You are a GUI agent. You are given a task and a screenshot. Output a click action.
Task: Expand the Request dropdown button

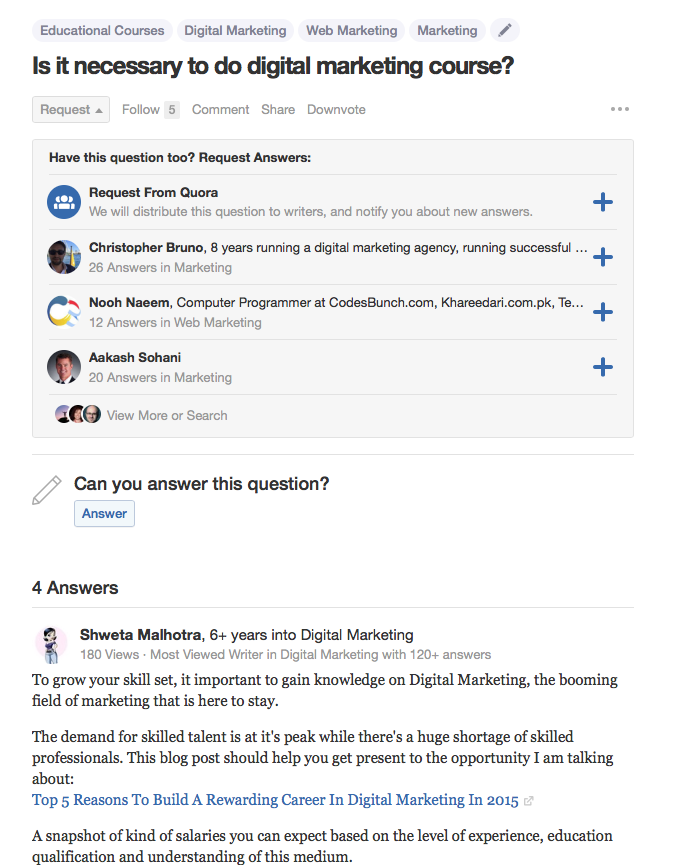point(71,109)
